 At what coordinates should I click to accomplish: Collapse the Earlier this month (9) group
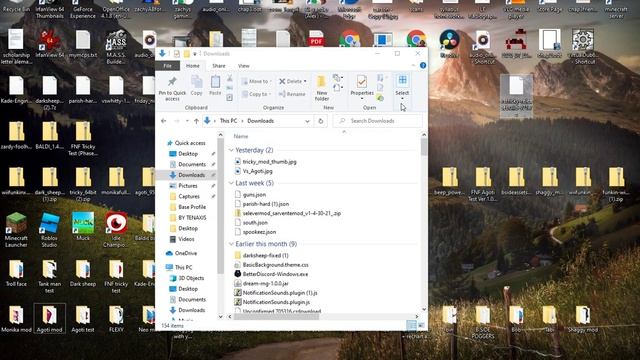pos(231,244)
